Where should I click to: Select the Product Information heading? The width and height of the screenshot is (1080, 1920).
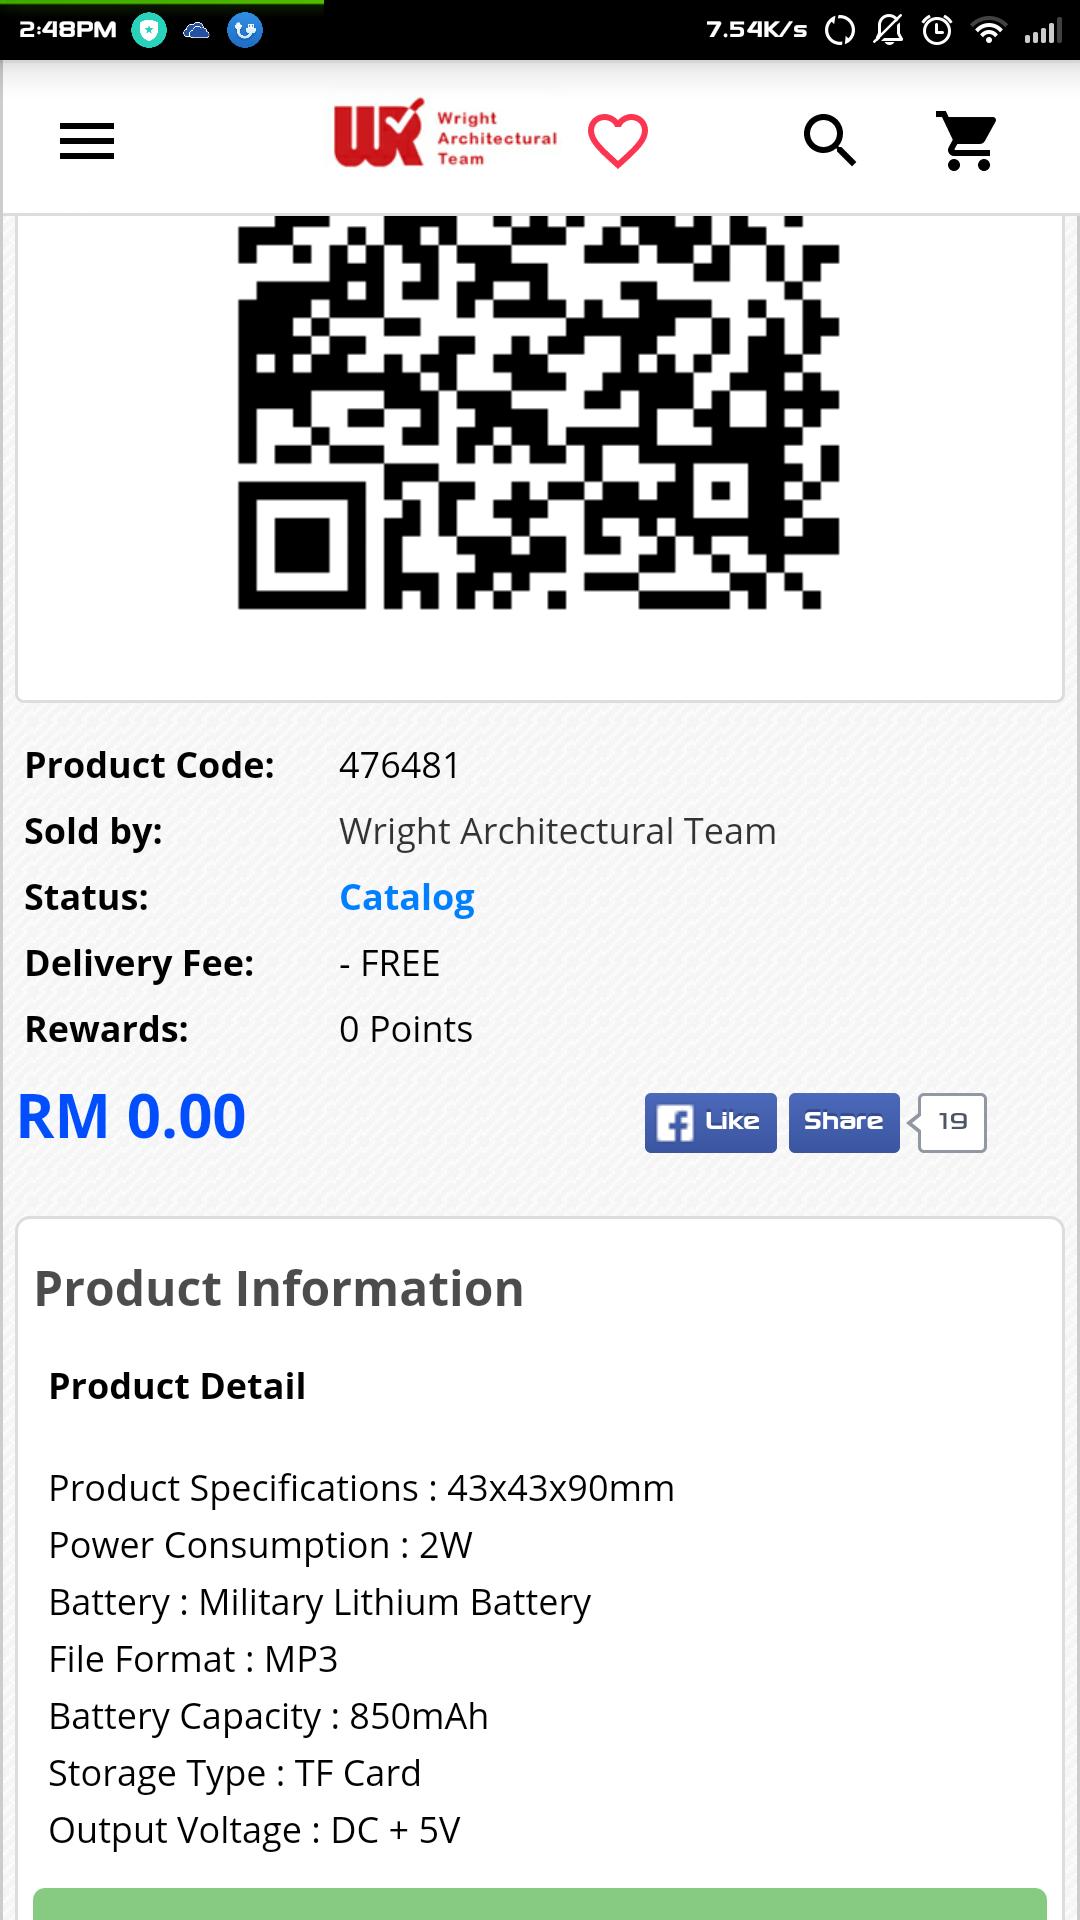pyautogui.click(x=279, y=1288)
